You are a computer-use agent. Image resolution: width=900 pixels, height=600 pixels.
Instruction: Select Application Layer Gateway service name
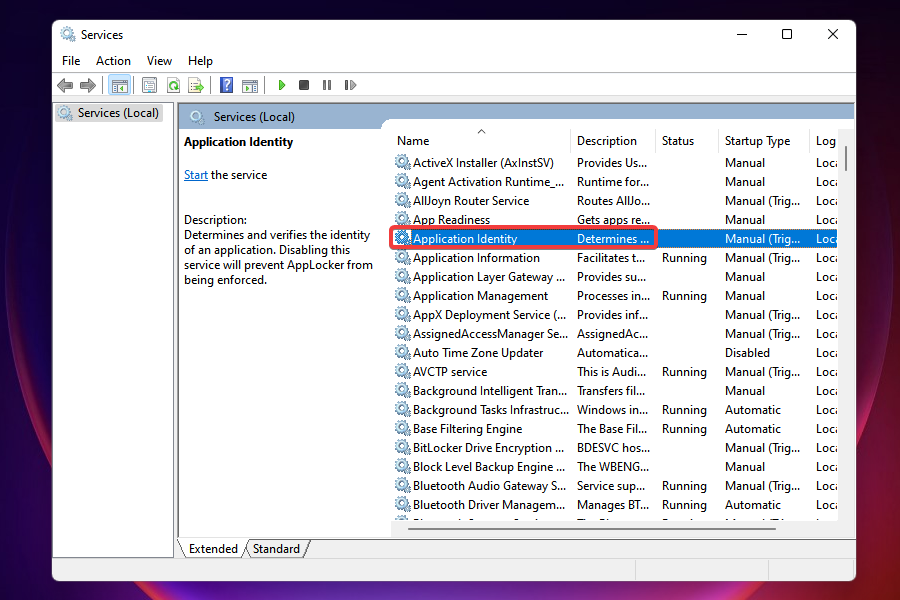(x=489, y=277)
